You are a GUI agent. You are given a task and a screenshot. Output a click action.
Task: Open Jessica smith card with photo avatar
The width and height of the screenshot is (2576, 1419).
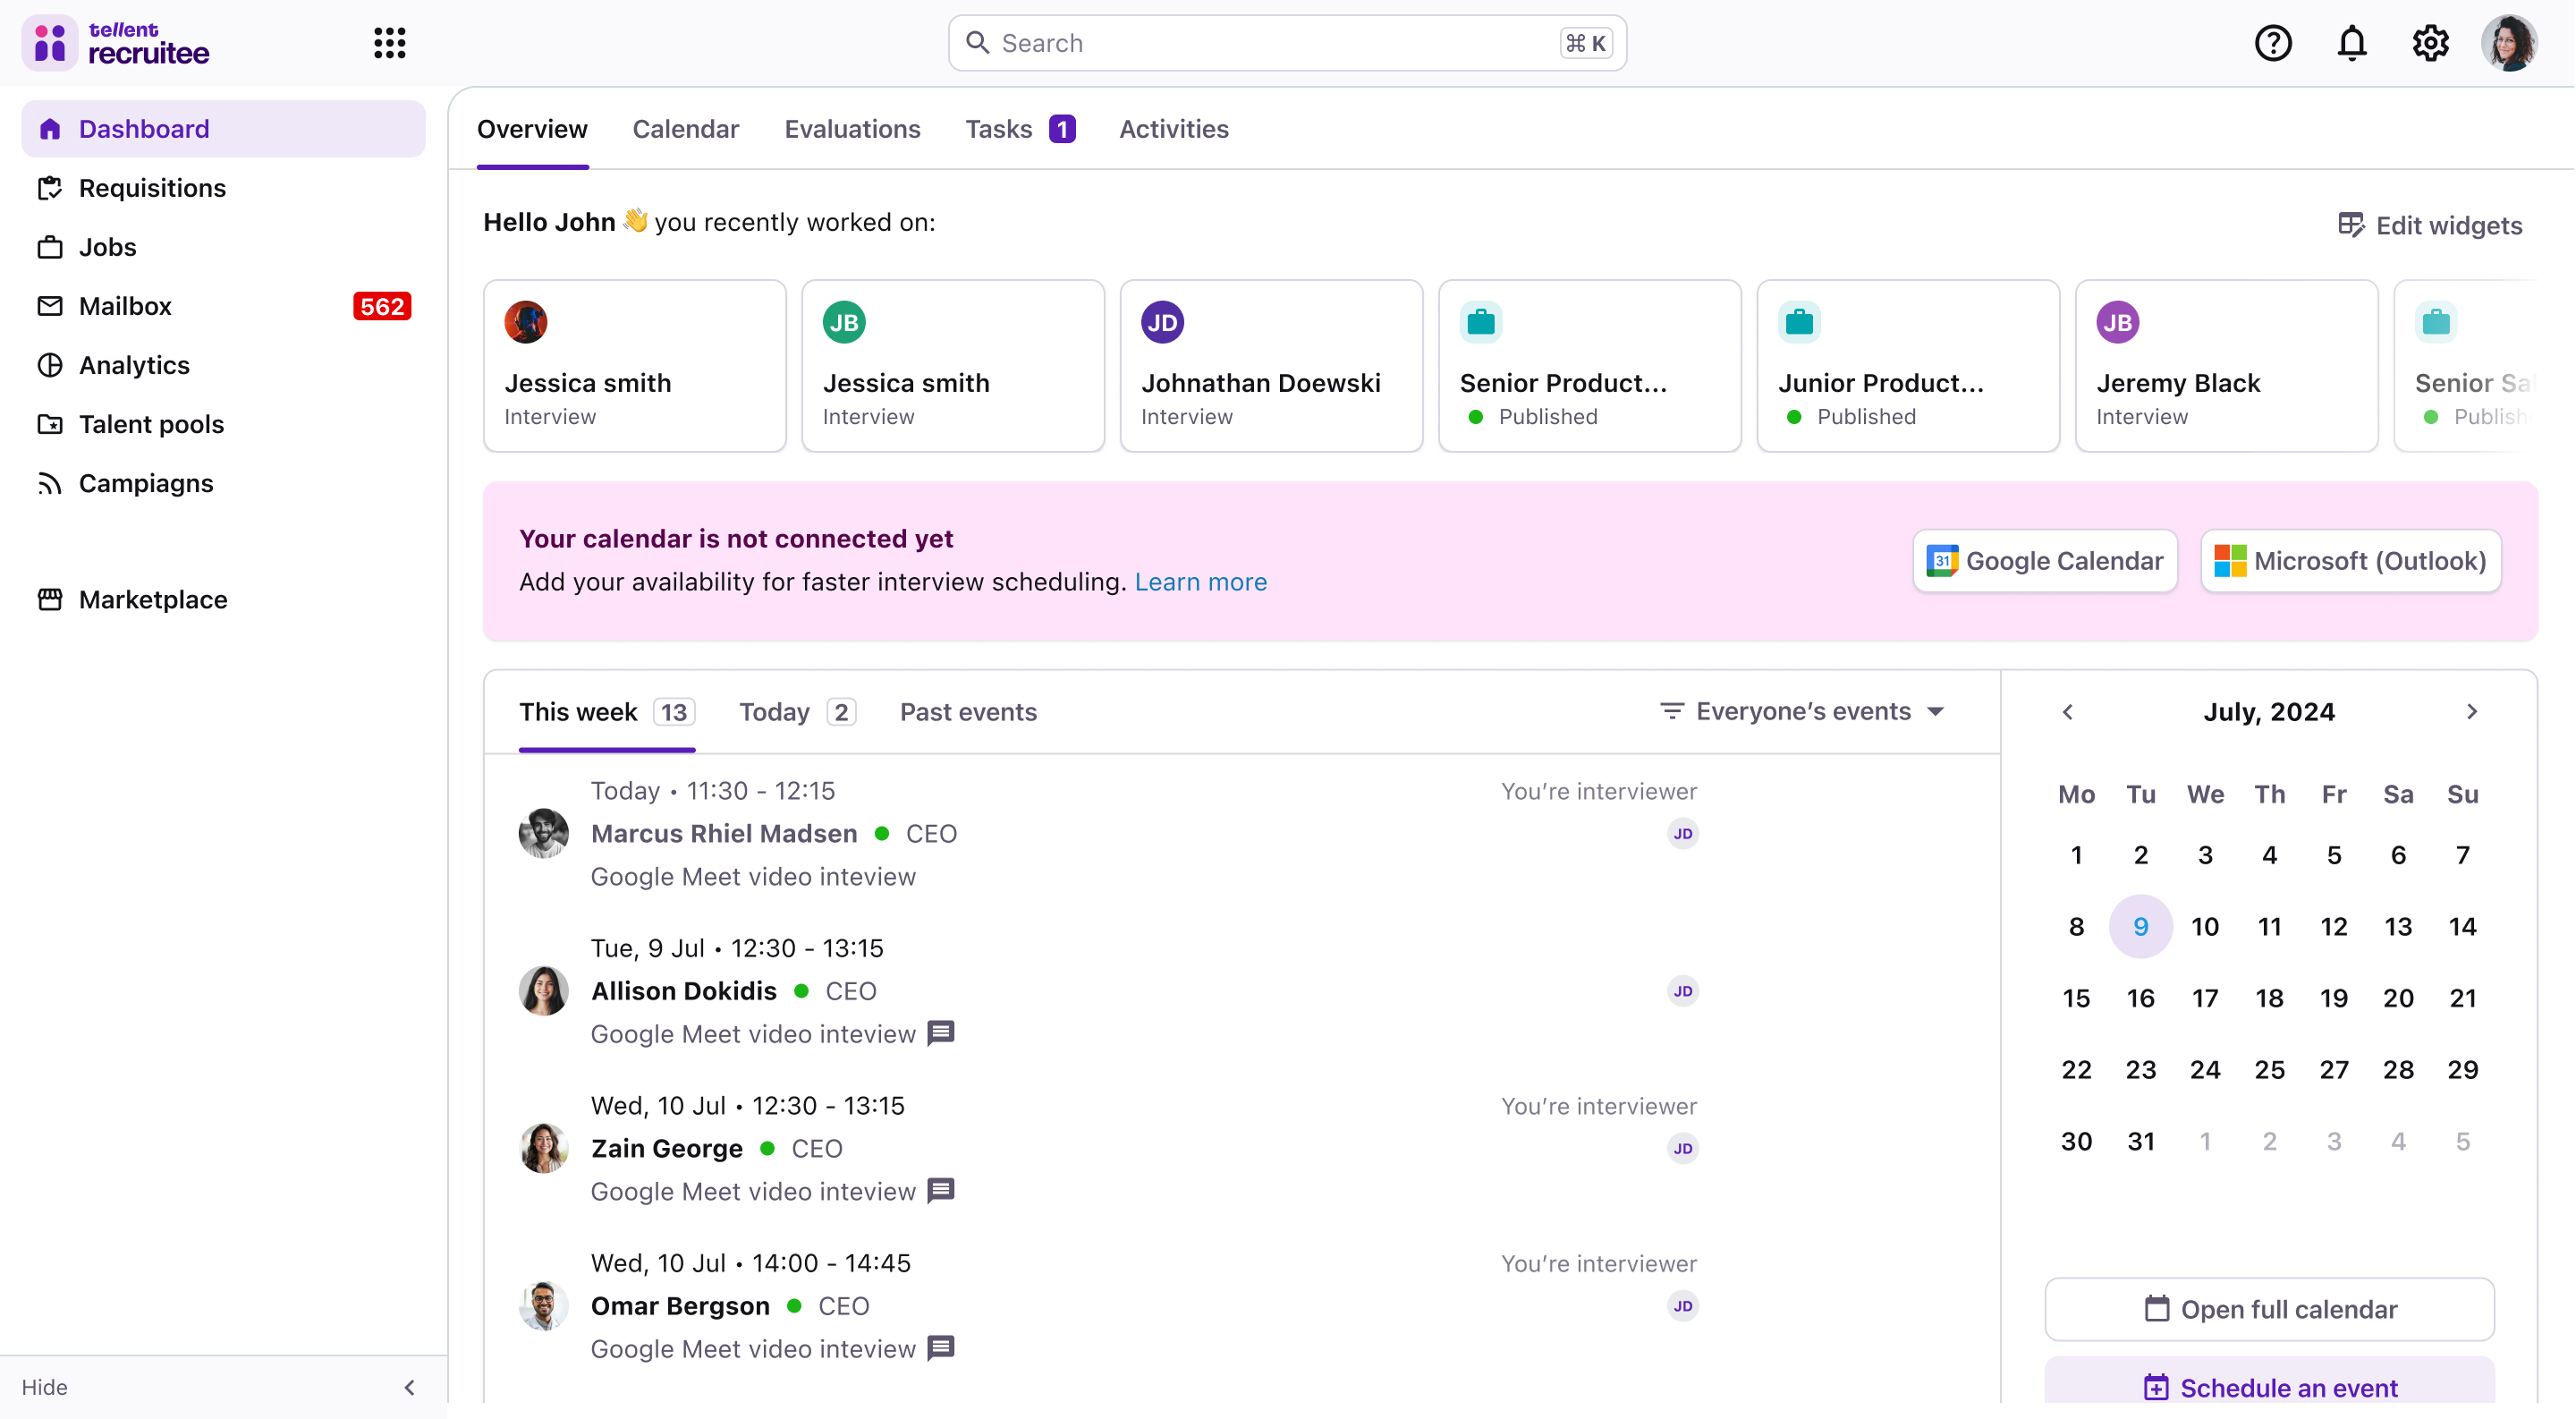tap(634, 366)
